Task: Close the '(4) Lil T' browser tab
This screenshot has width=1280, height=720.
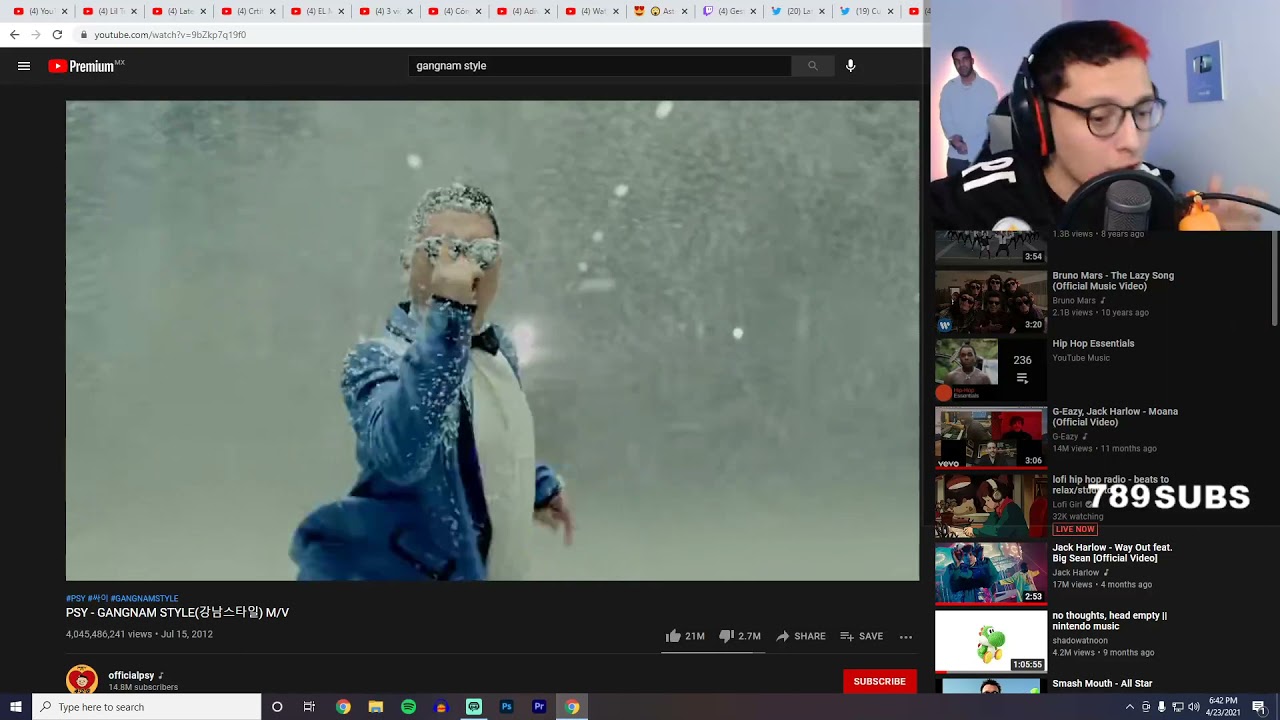Action: pyautogui.click(x=134, y=12)
